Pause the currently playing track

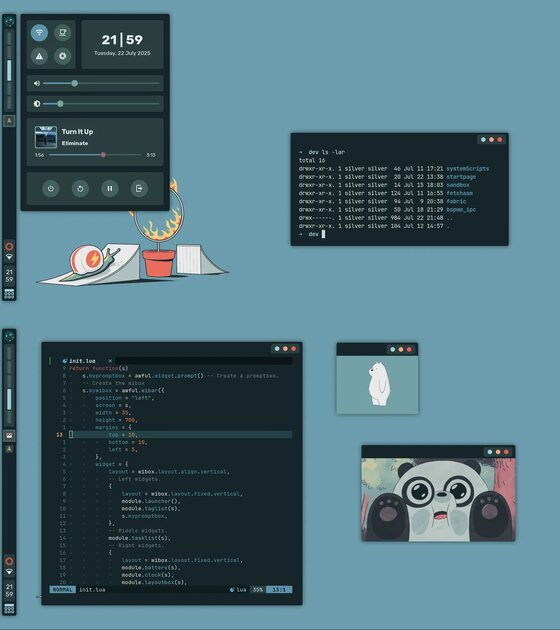[110, 188]
